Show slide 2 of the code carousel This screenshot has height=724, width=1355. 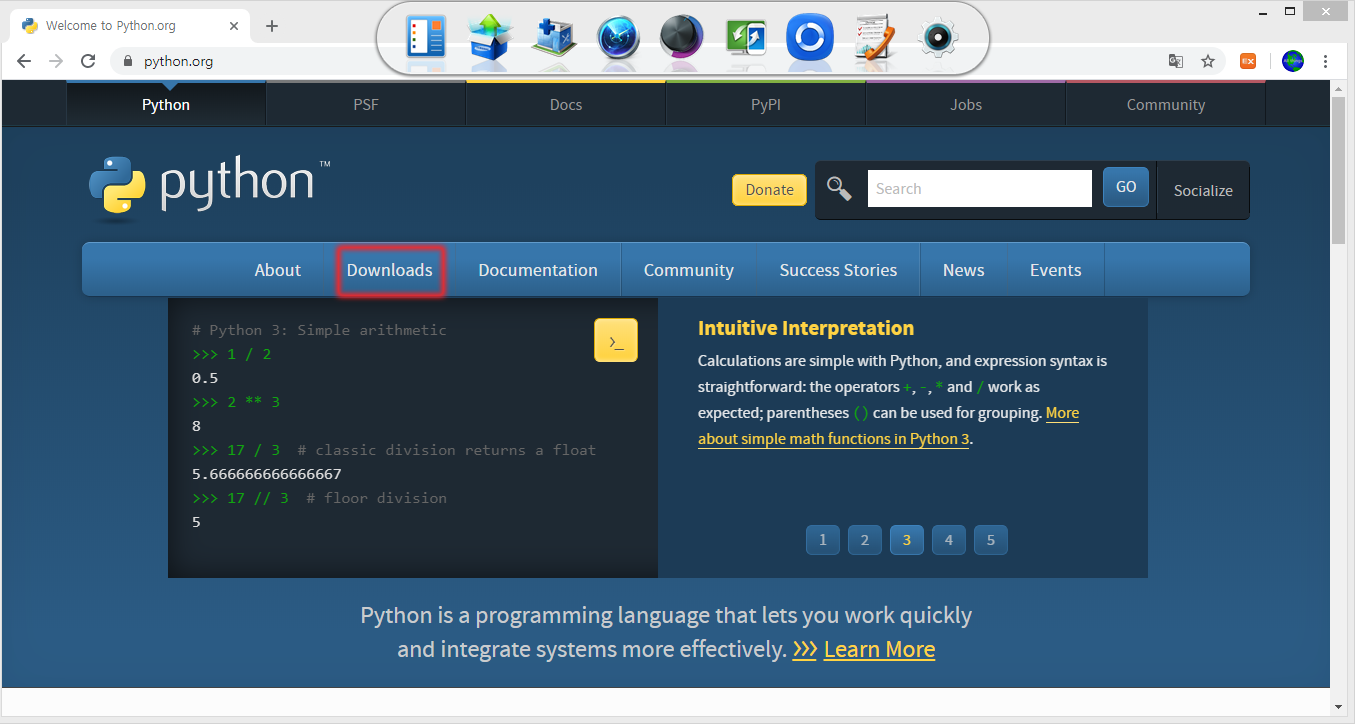coord(865,540)
